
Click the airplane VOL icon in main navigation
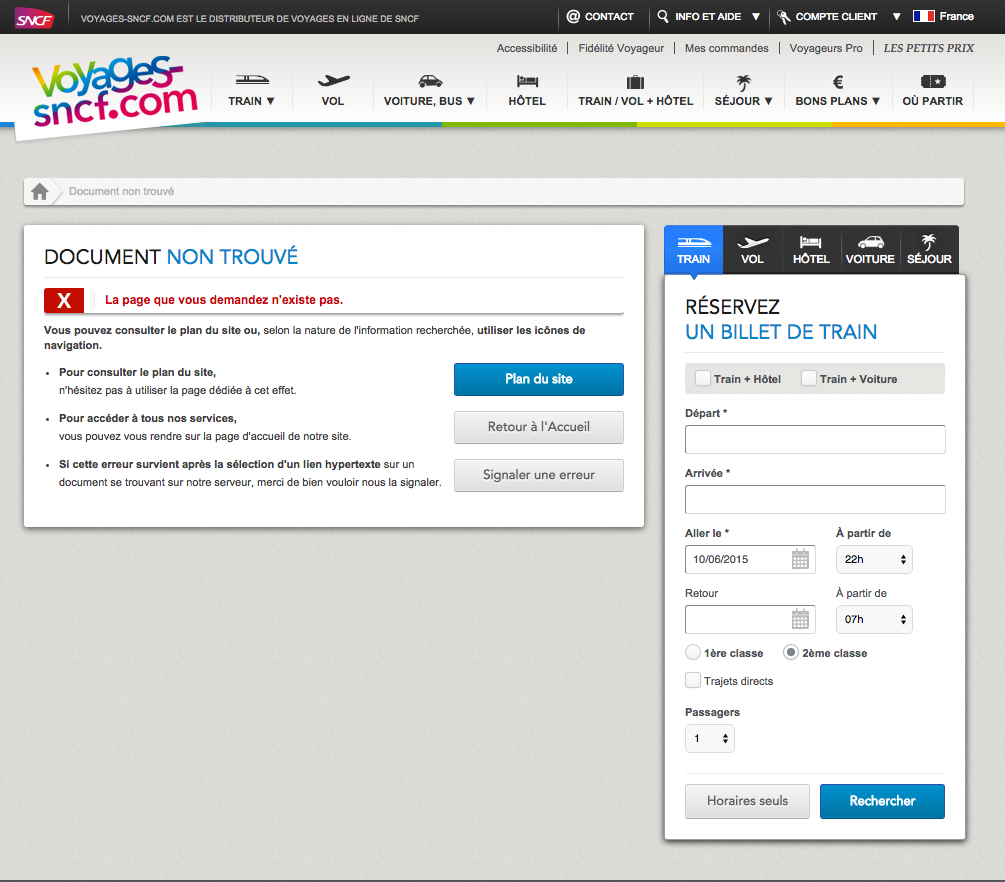click(333, 80)
